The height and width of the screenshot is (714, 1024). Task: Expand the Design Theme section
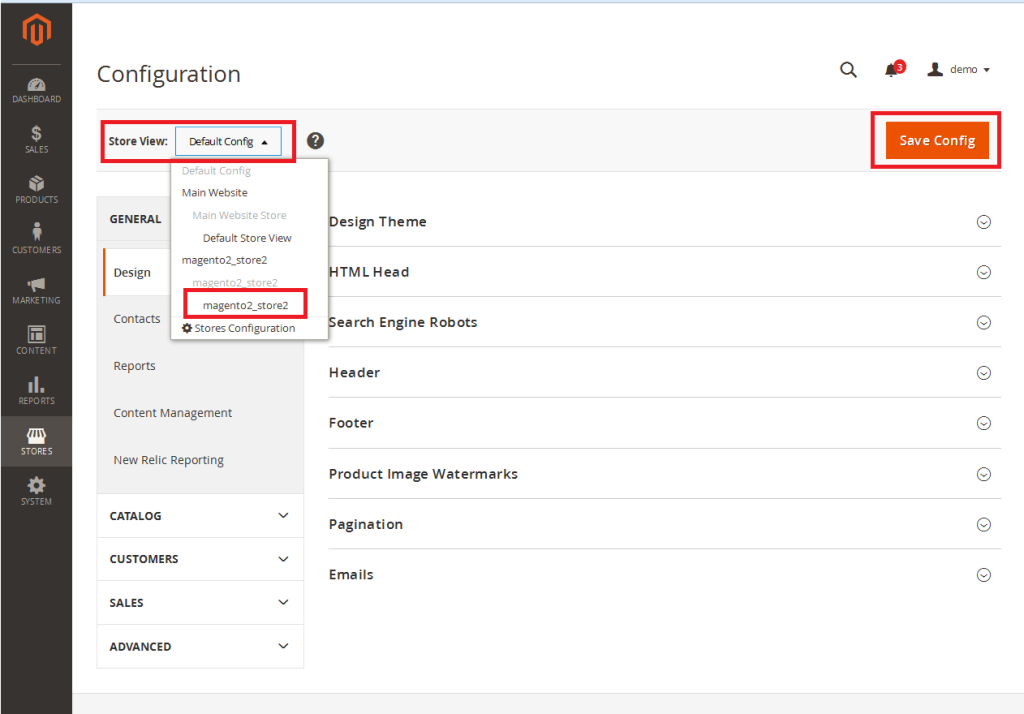click(983, 222)
